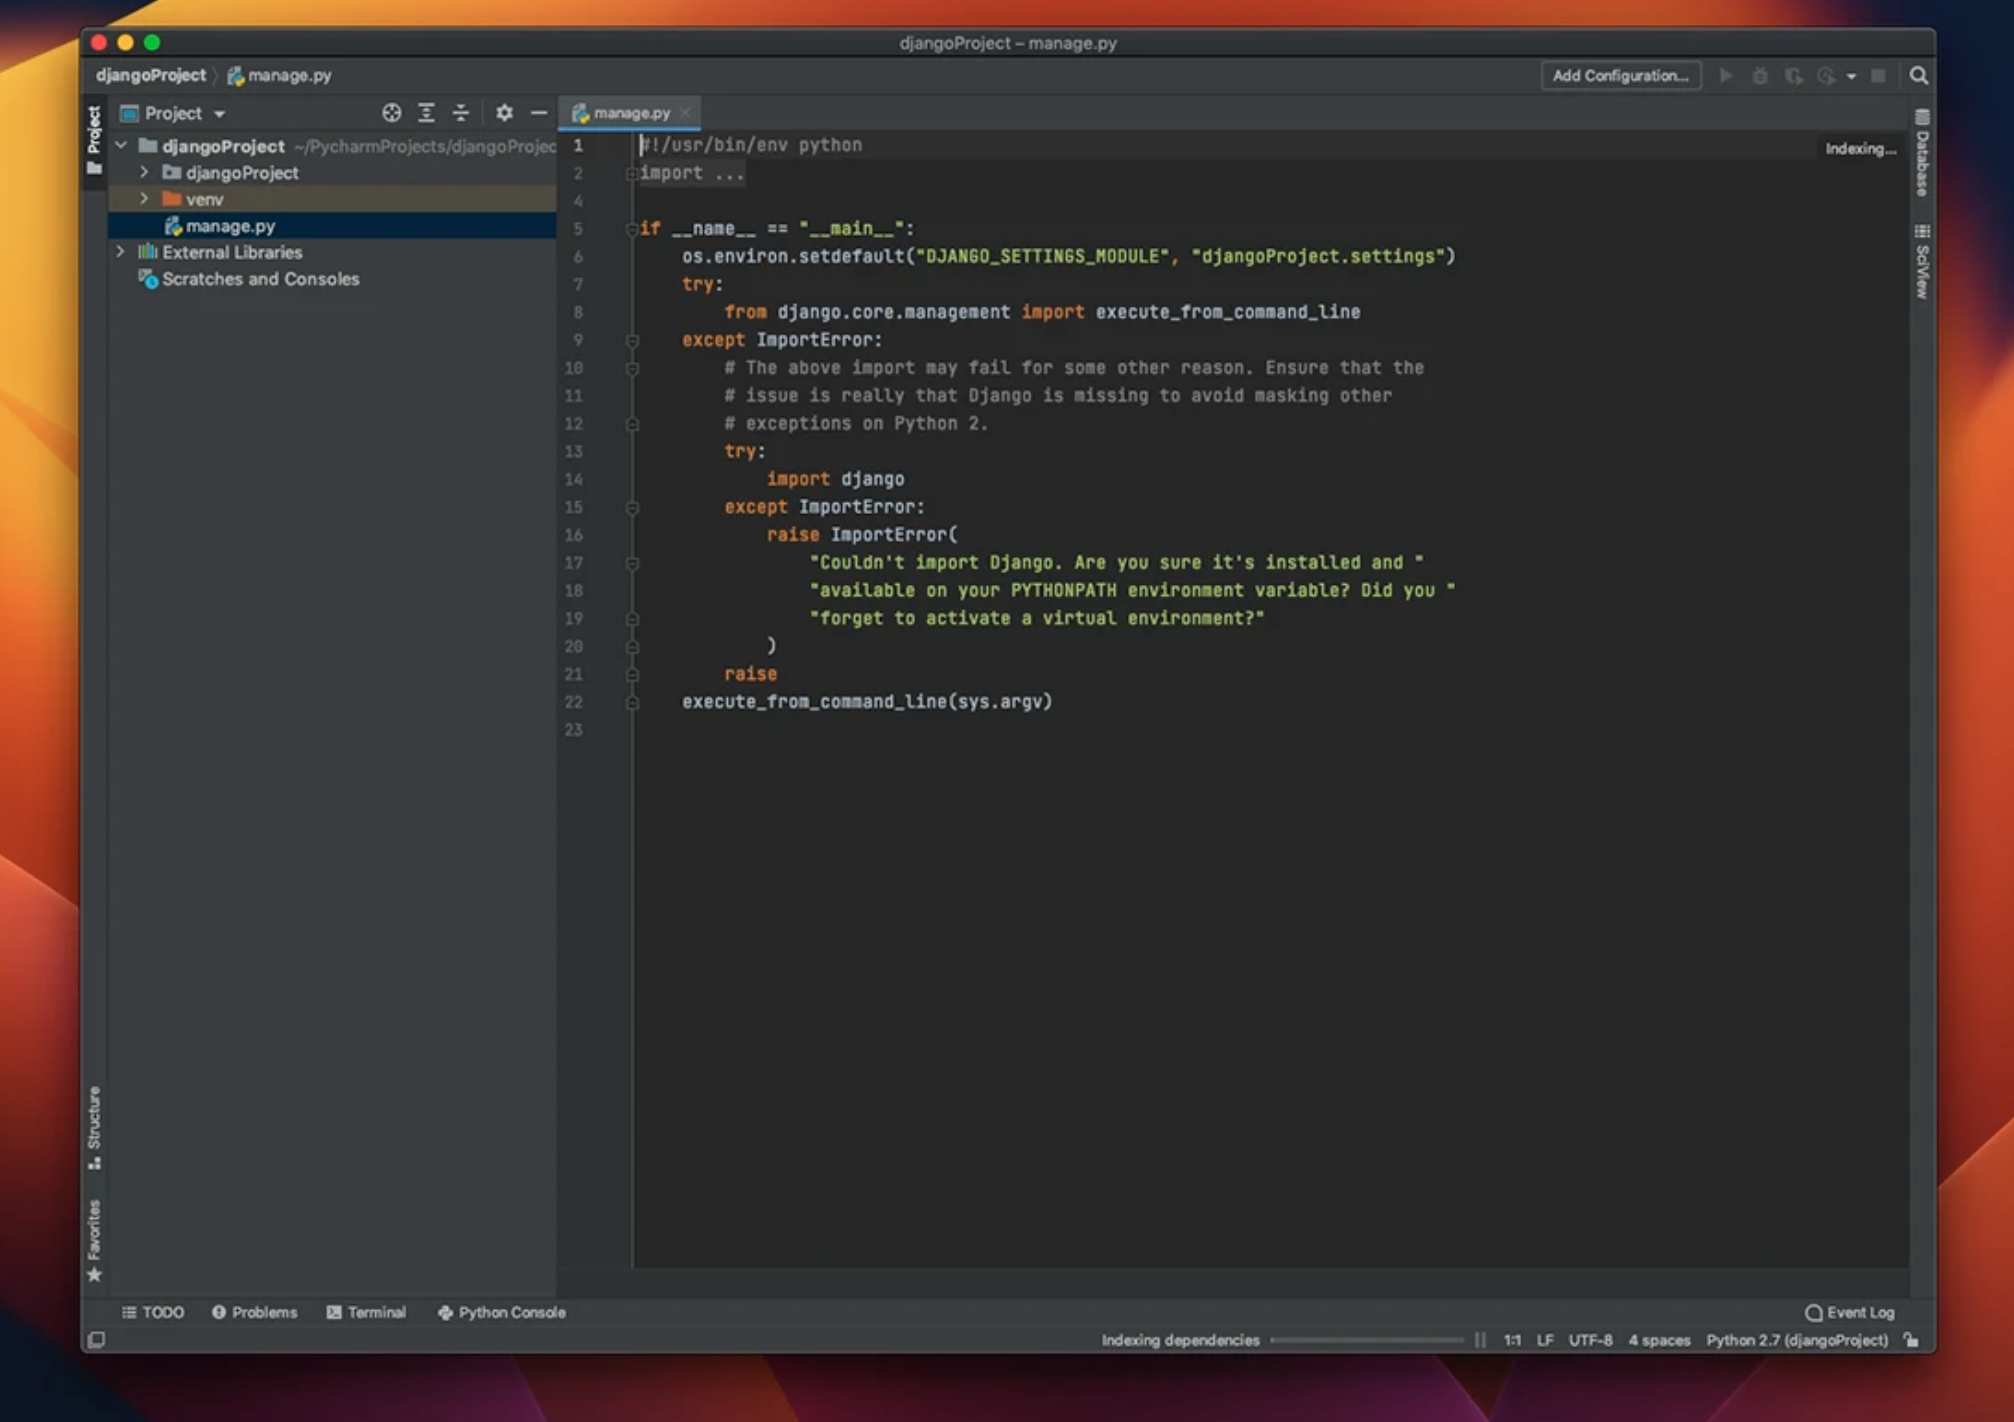Expand the venv folder

tap(144, 199)
